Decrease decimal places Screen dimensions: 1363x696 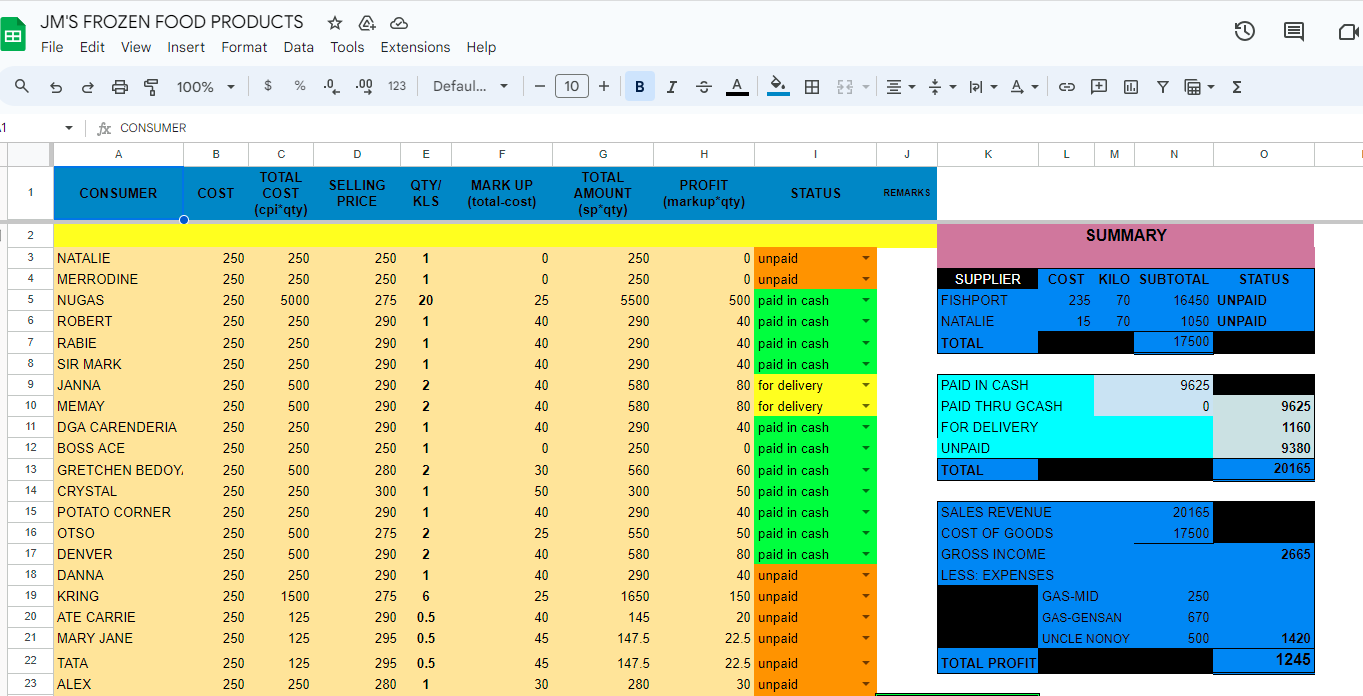pyautogui.click(x=331, y=86)
